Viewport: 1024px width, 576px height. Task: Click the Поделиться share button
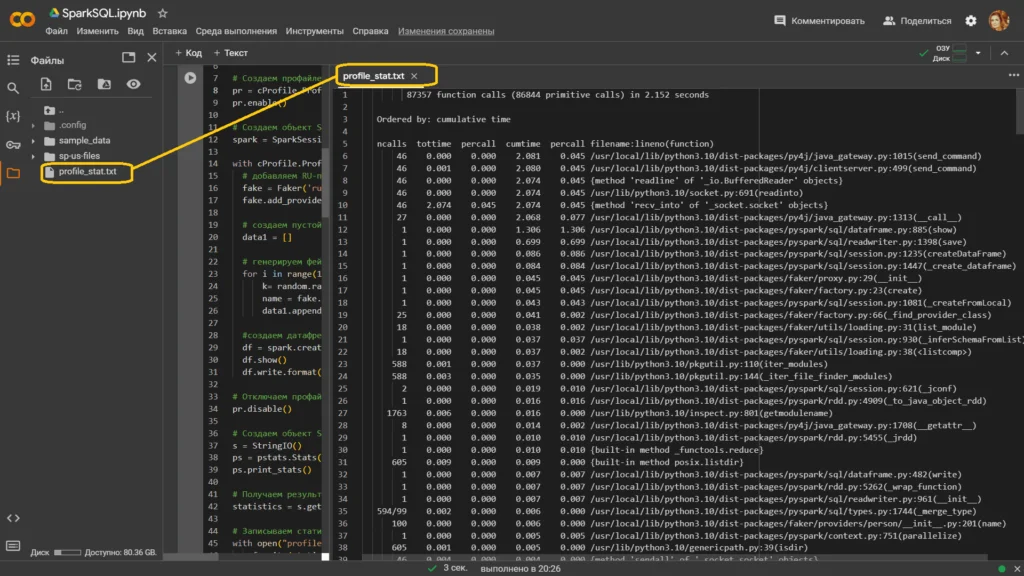917,21
